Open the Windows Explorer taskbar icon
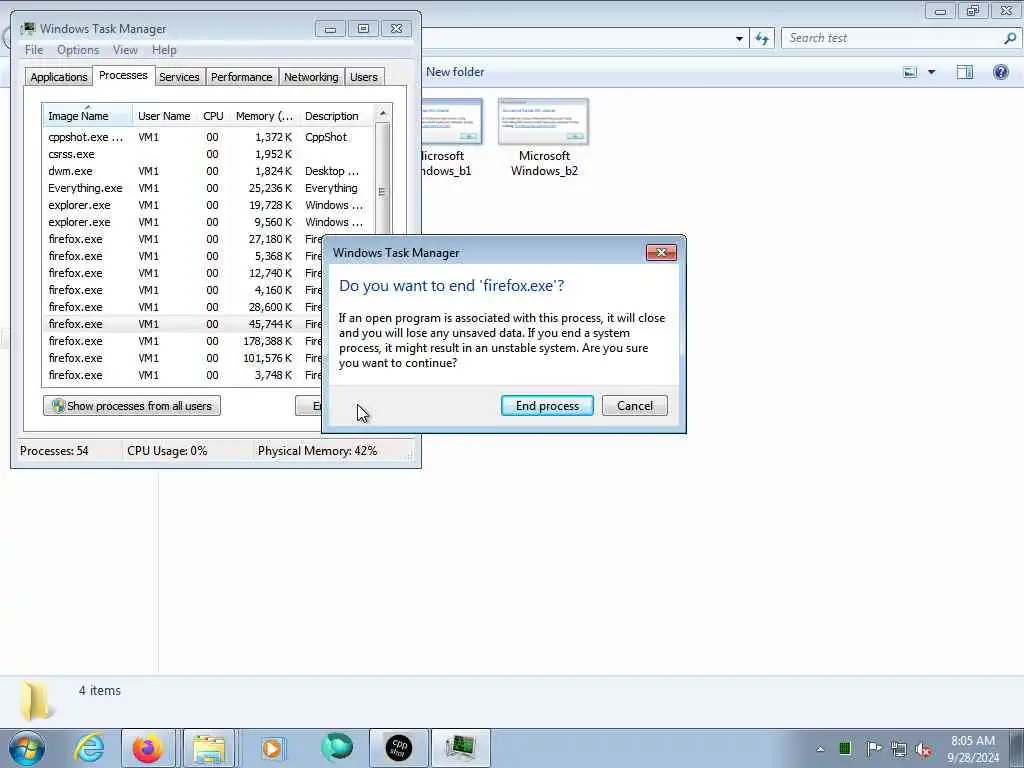 point(209,748)
